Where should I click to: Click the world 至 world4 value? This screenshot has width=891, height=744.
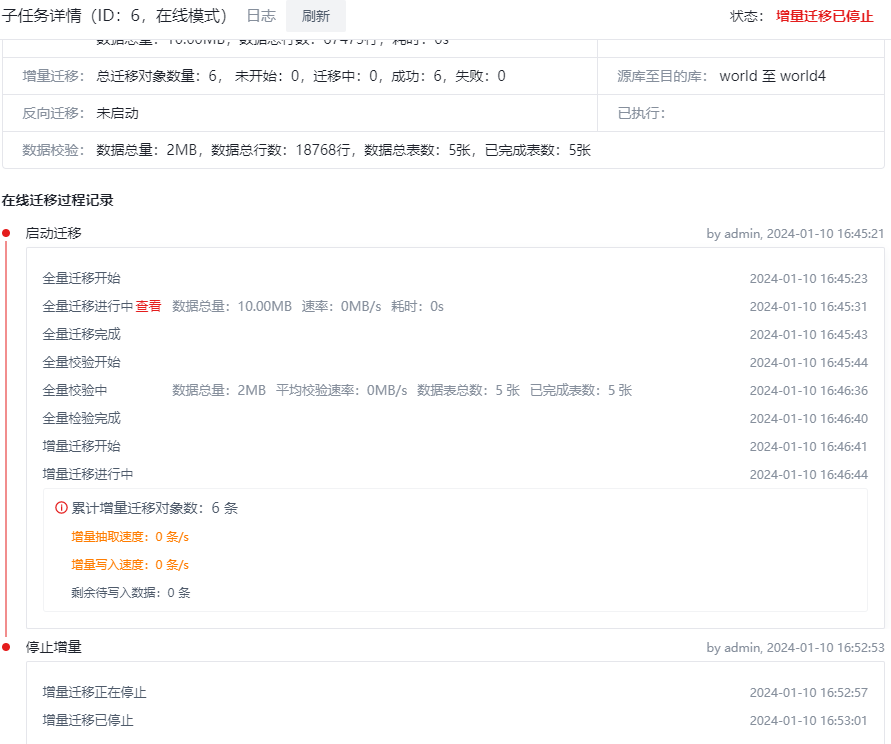tap(772, 76)
